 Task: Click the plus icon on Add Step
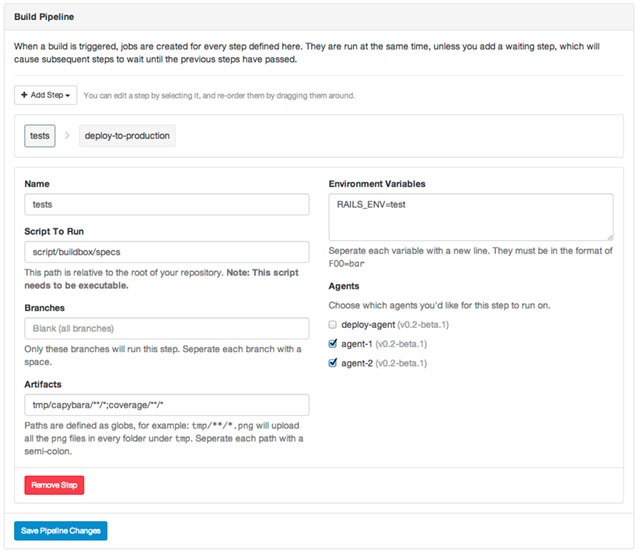click(24, 95)
